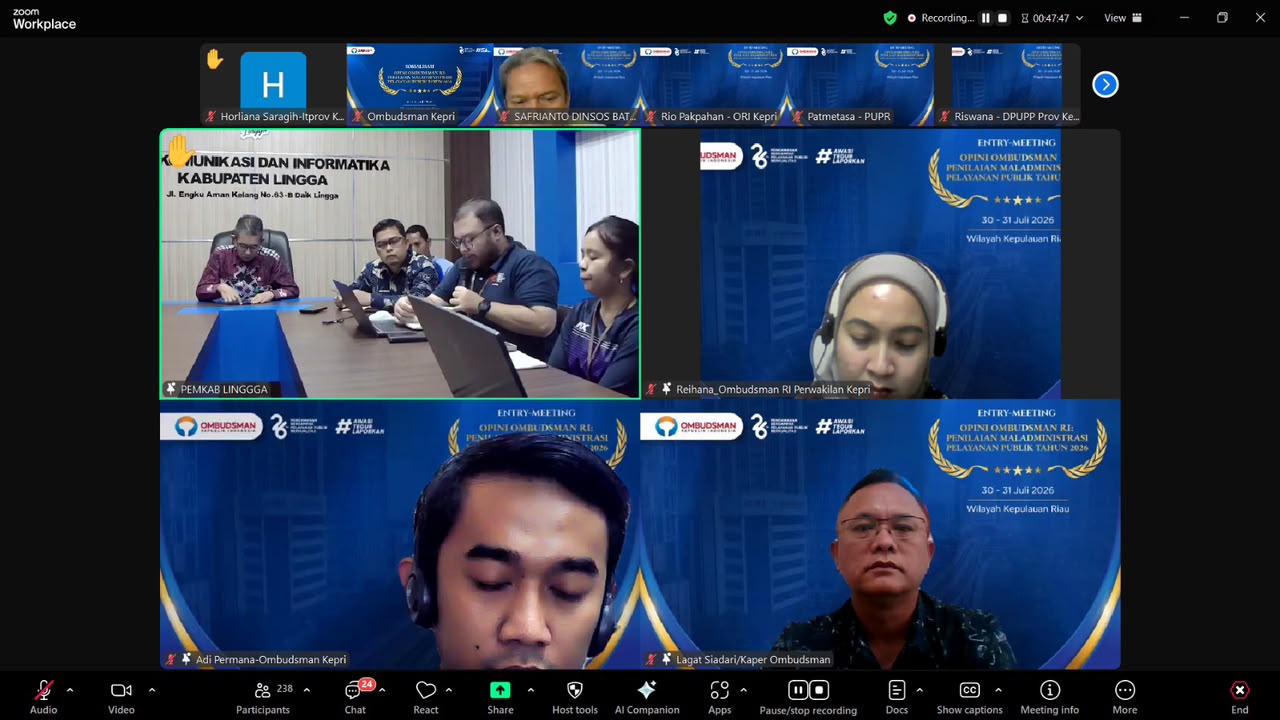Select Horliana Saragih participant thumbnail
The width and height of the screenshot is (1280, 720).
(273, 85)
